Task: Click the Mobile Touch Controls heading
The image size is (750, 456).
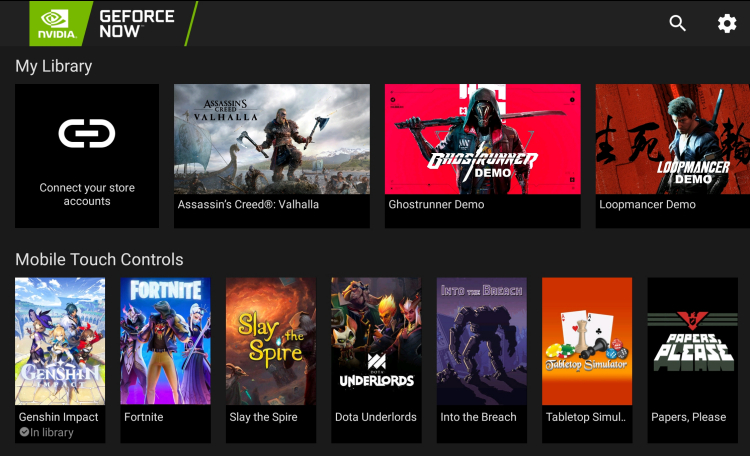Action: point(99,259)
